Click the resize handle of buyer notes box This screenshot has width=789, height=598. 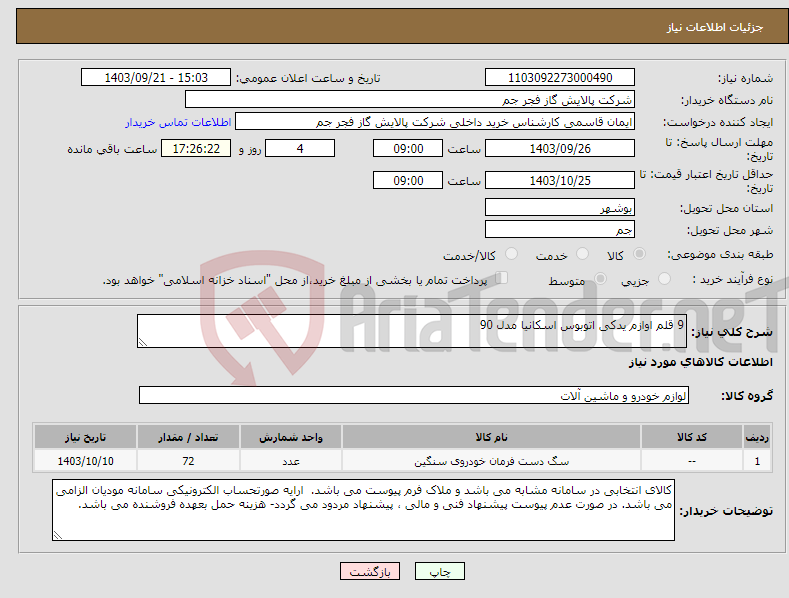click(58, 535)
